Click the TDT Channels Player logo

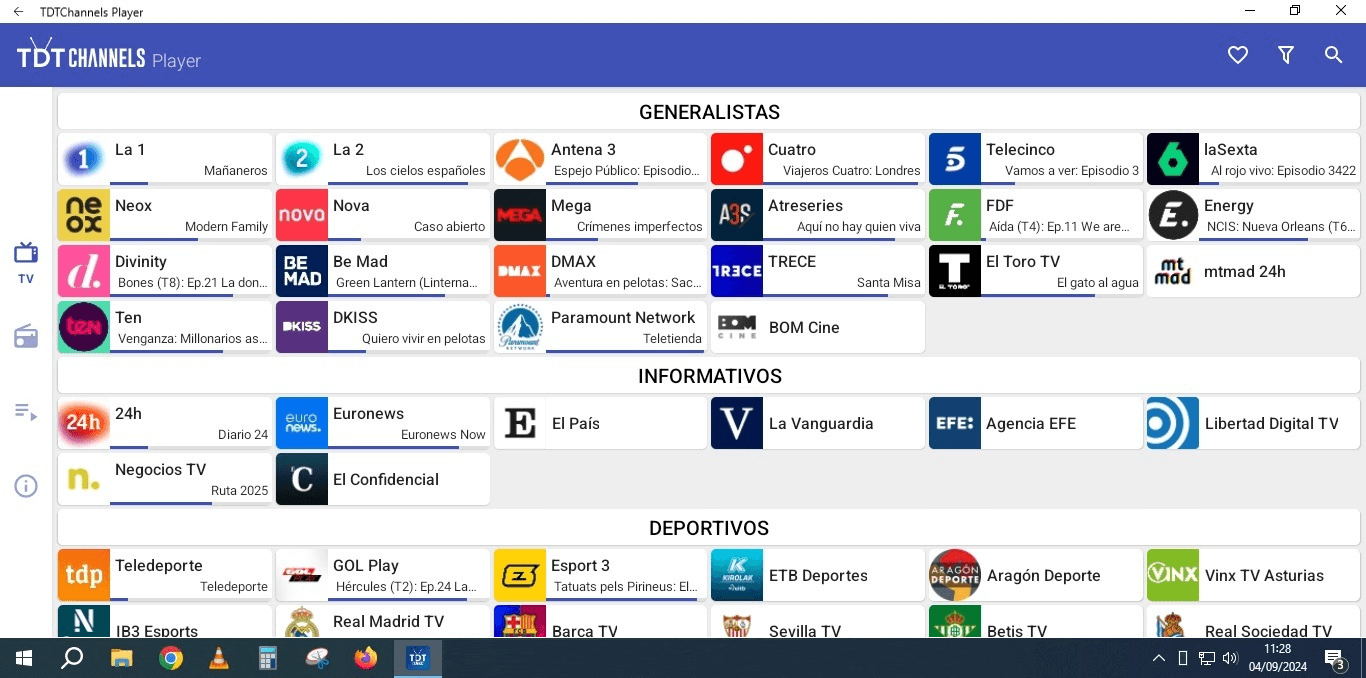click(109, 55)
